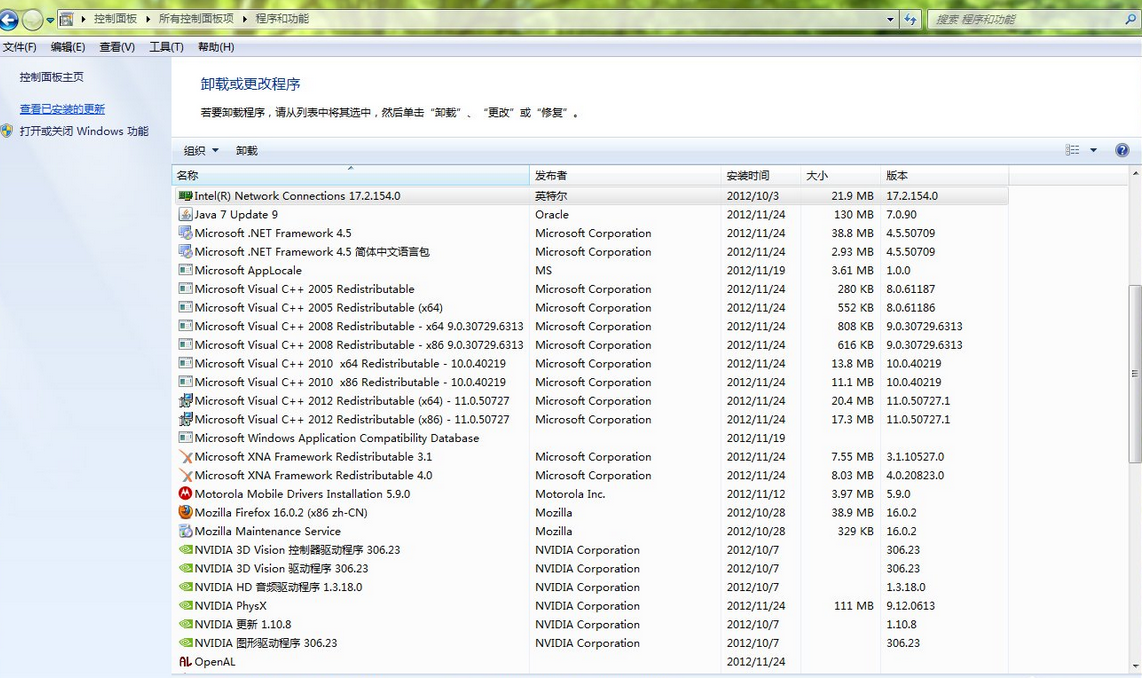Click the Visual C++ 2012 Redistributable (x86) icon
This screenshot has width=1142, height=678.
[x=185, y=419]
